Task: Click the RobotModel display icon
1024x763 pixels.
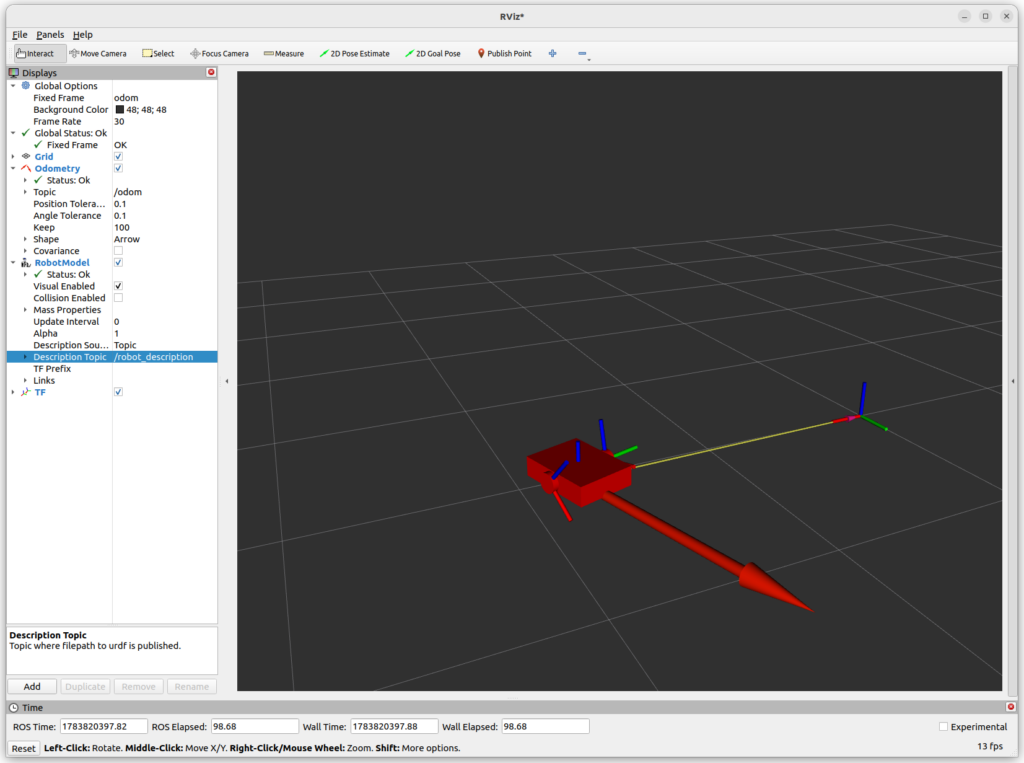Action: (x=25, y=263)
